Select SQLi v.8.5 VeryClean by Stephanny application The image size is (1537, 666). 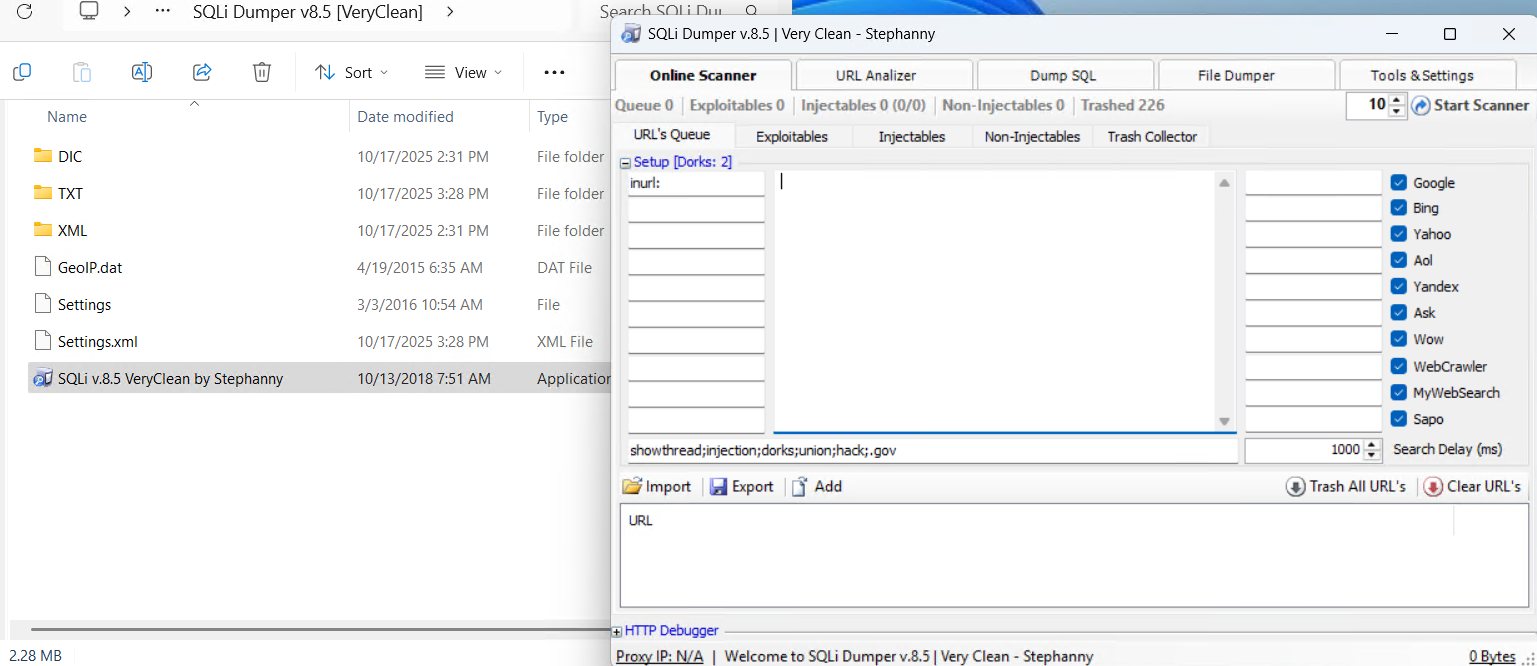click(x=320, y=378)
